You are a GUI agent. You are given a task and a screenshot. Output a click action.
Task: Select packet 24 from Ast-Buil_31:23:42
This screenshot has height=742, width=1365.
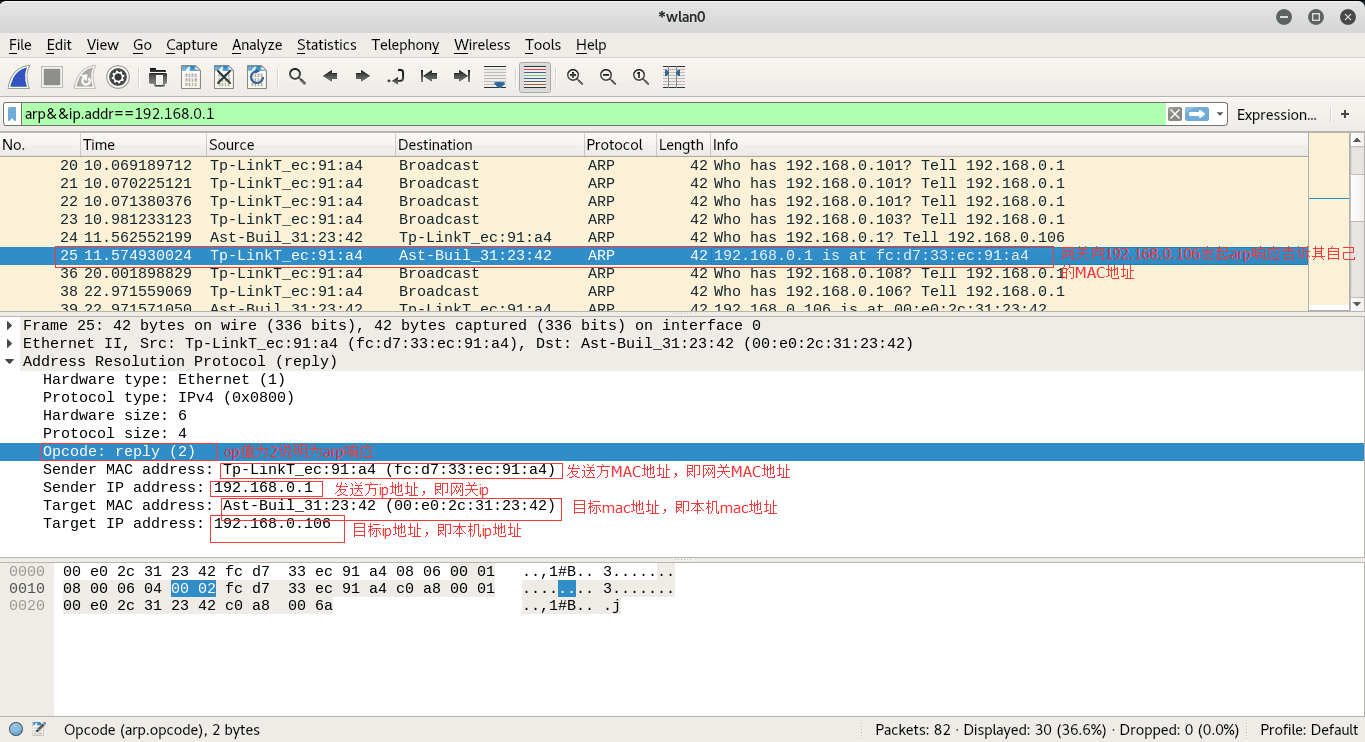[x=654, y=237]
